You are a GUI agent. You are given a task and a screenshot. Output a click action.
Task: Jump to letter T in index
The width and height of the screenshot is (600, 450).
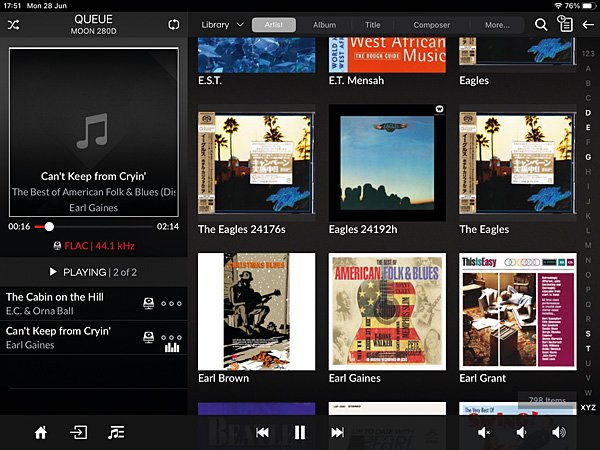pos(588,349)
